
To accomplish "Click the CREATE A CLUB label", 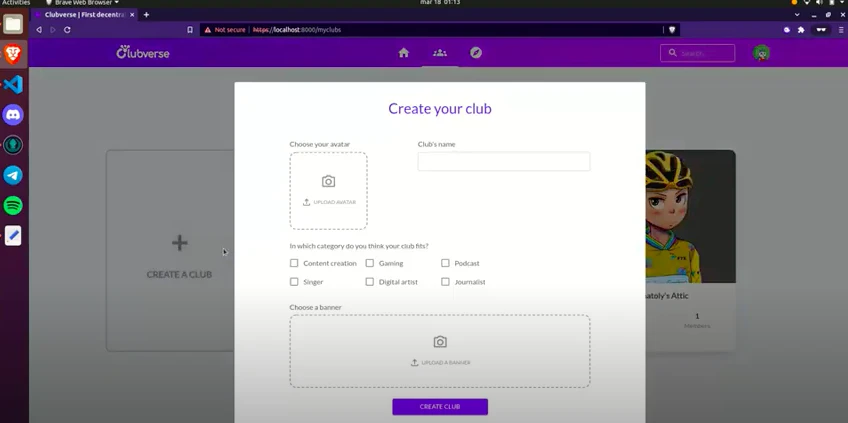I will (179, 274).
